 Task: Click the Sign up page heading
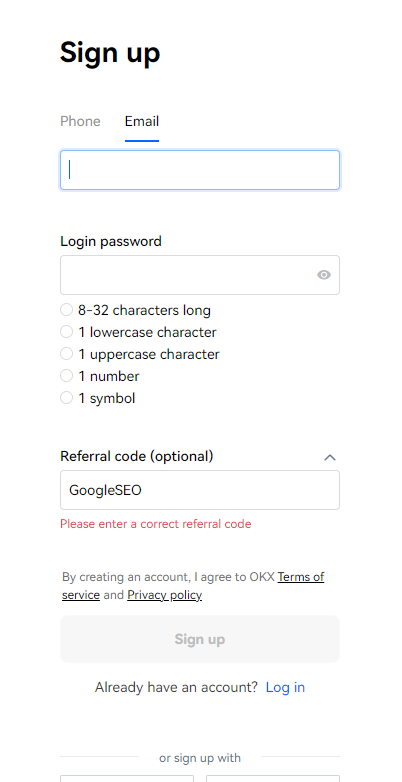tap(110, 53)
